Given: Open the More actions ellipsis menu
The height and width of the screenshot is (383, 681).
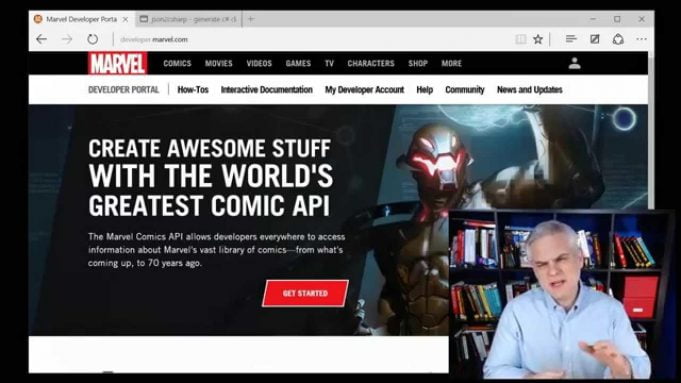Looking at the screenshot, I should point(641,40).
